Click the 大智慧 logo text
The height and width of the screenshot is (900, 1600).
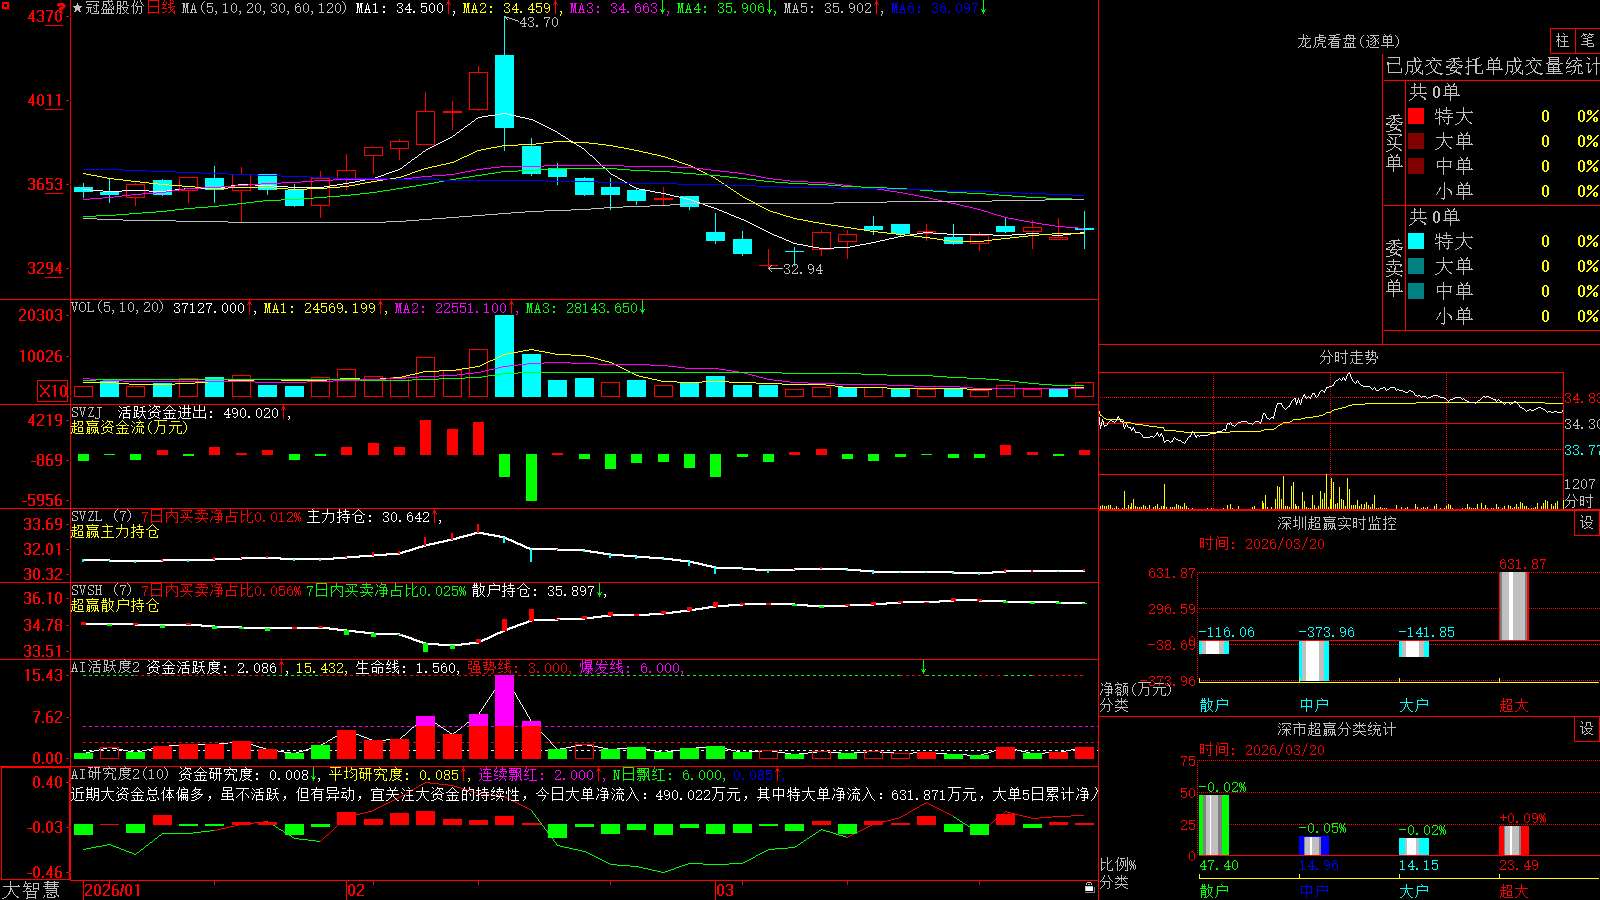(31, 889)
